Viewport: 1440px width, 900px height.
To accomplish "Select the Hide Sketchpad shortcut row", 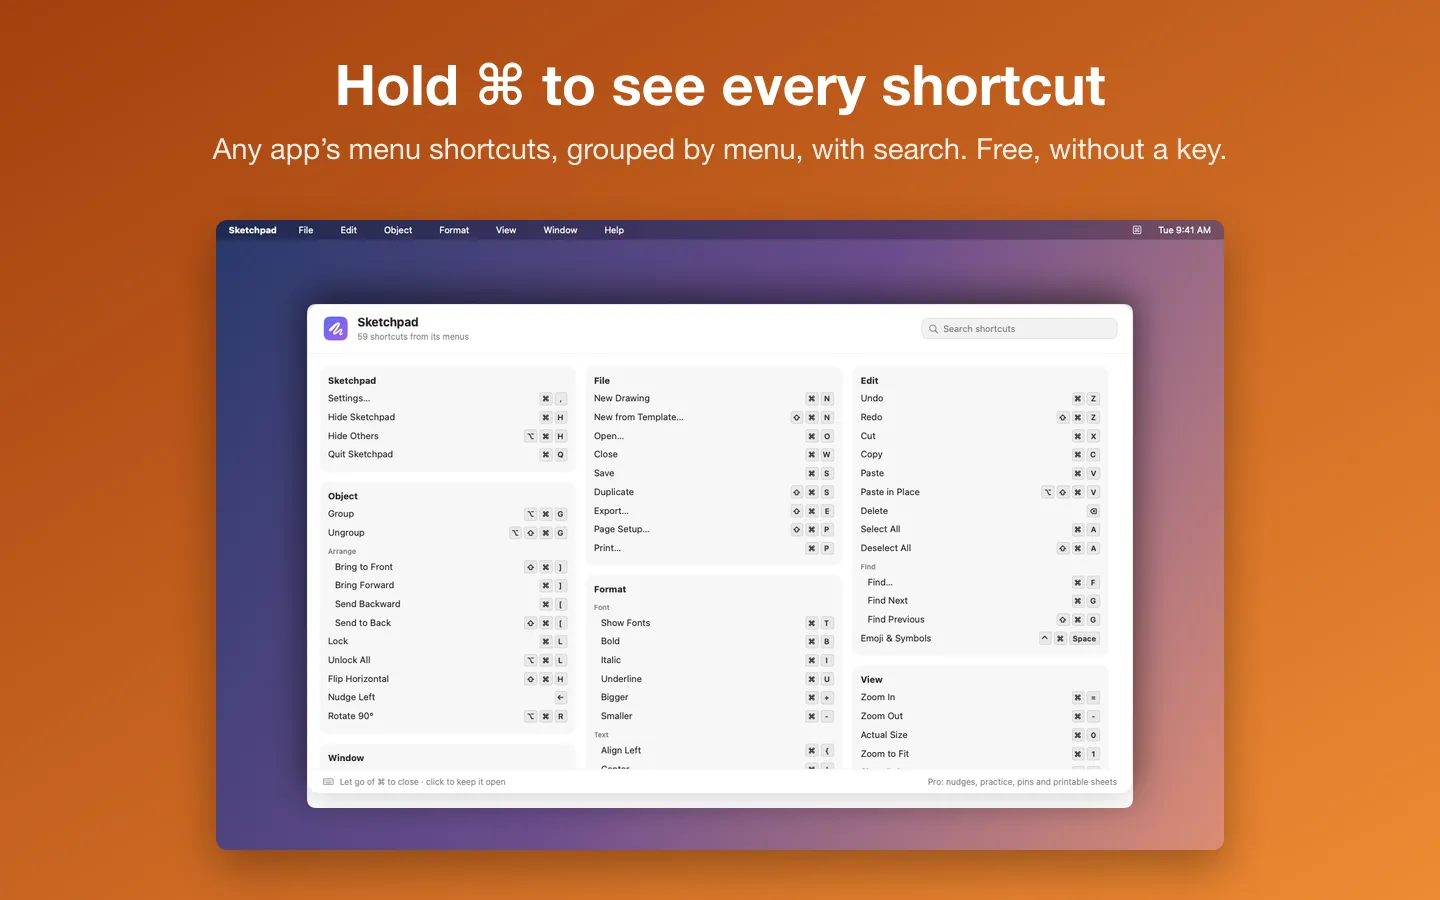I will (447, 418).
